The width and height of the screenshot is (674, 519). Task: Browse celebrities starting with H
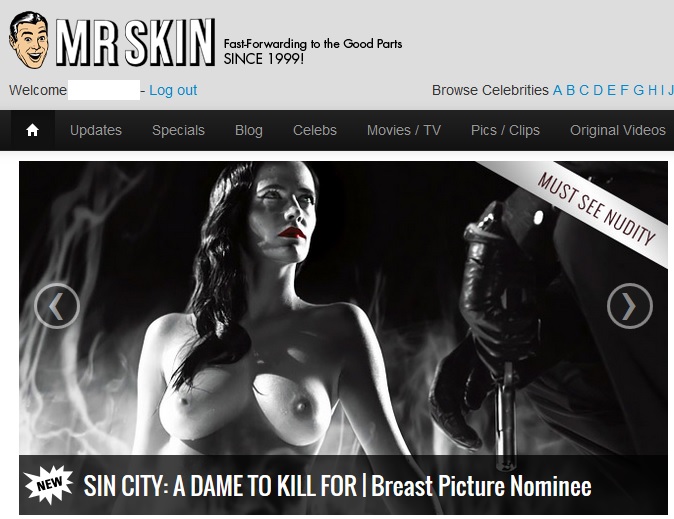(x=653, y=90)
